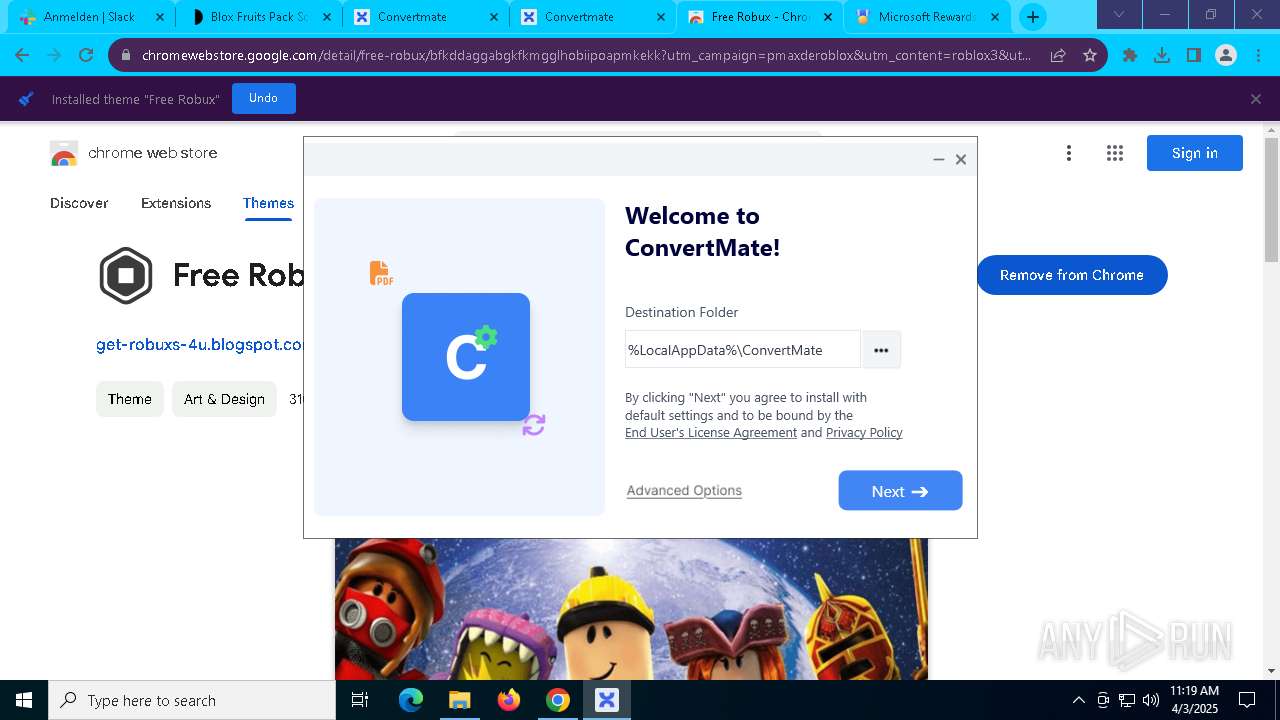The image size is (1280, 720).
Task: Minimize the ConvertMate installer dialog
Action: coord(938,159)
